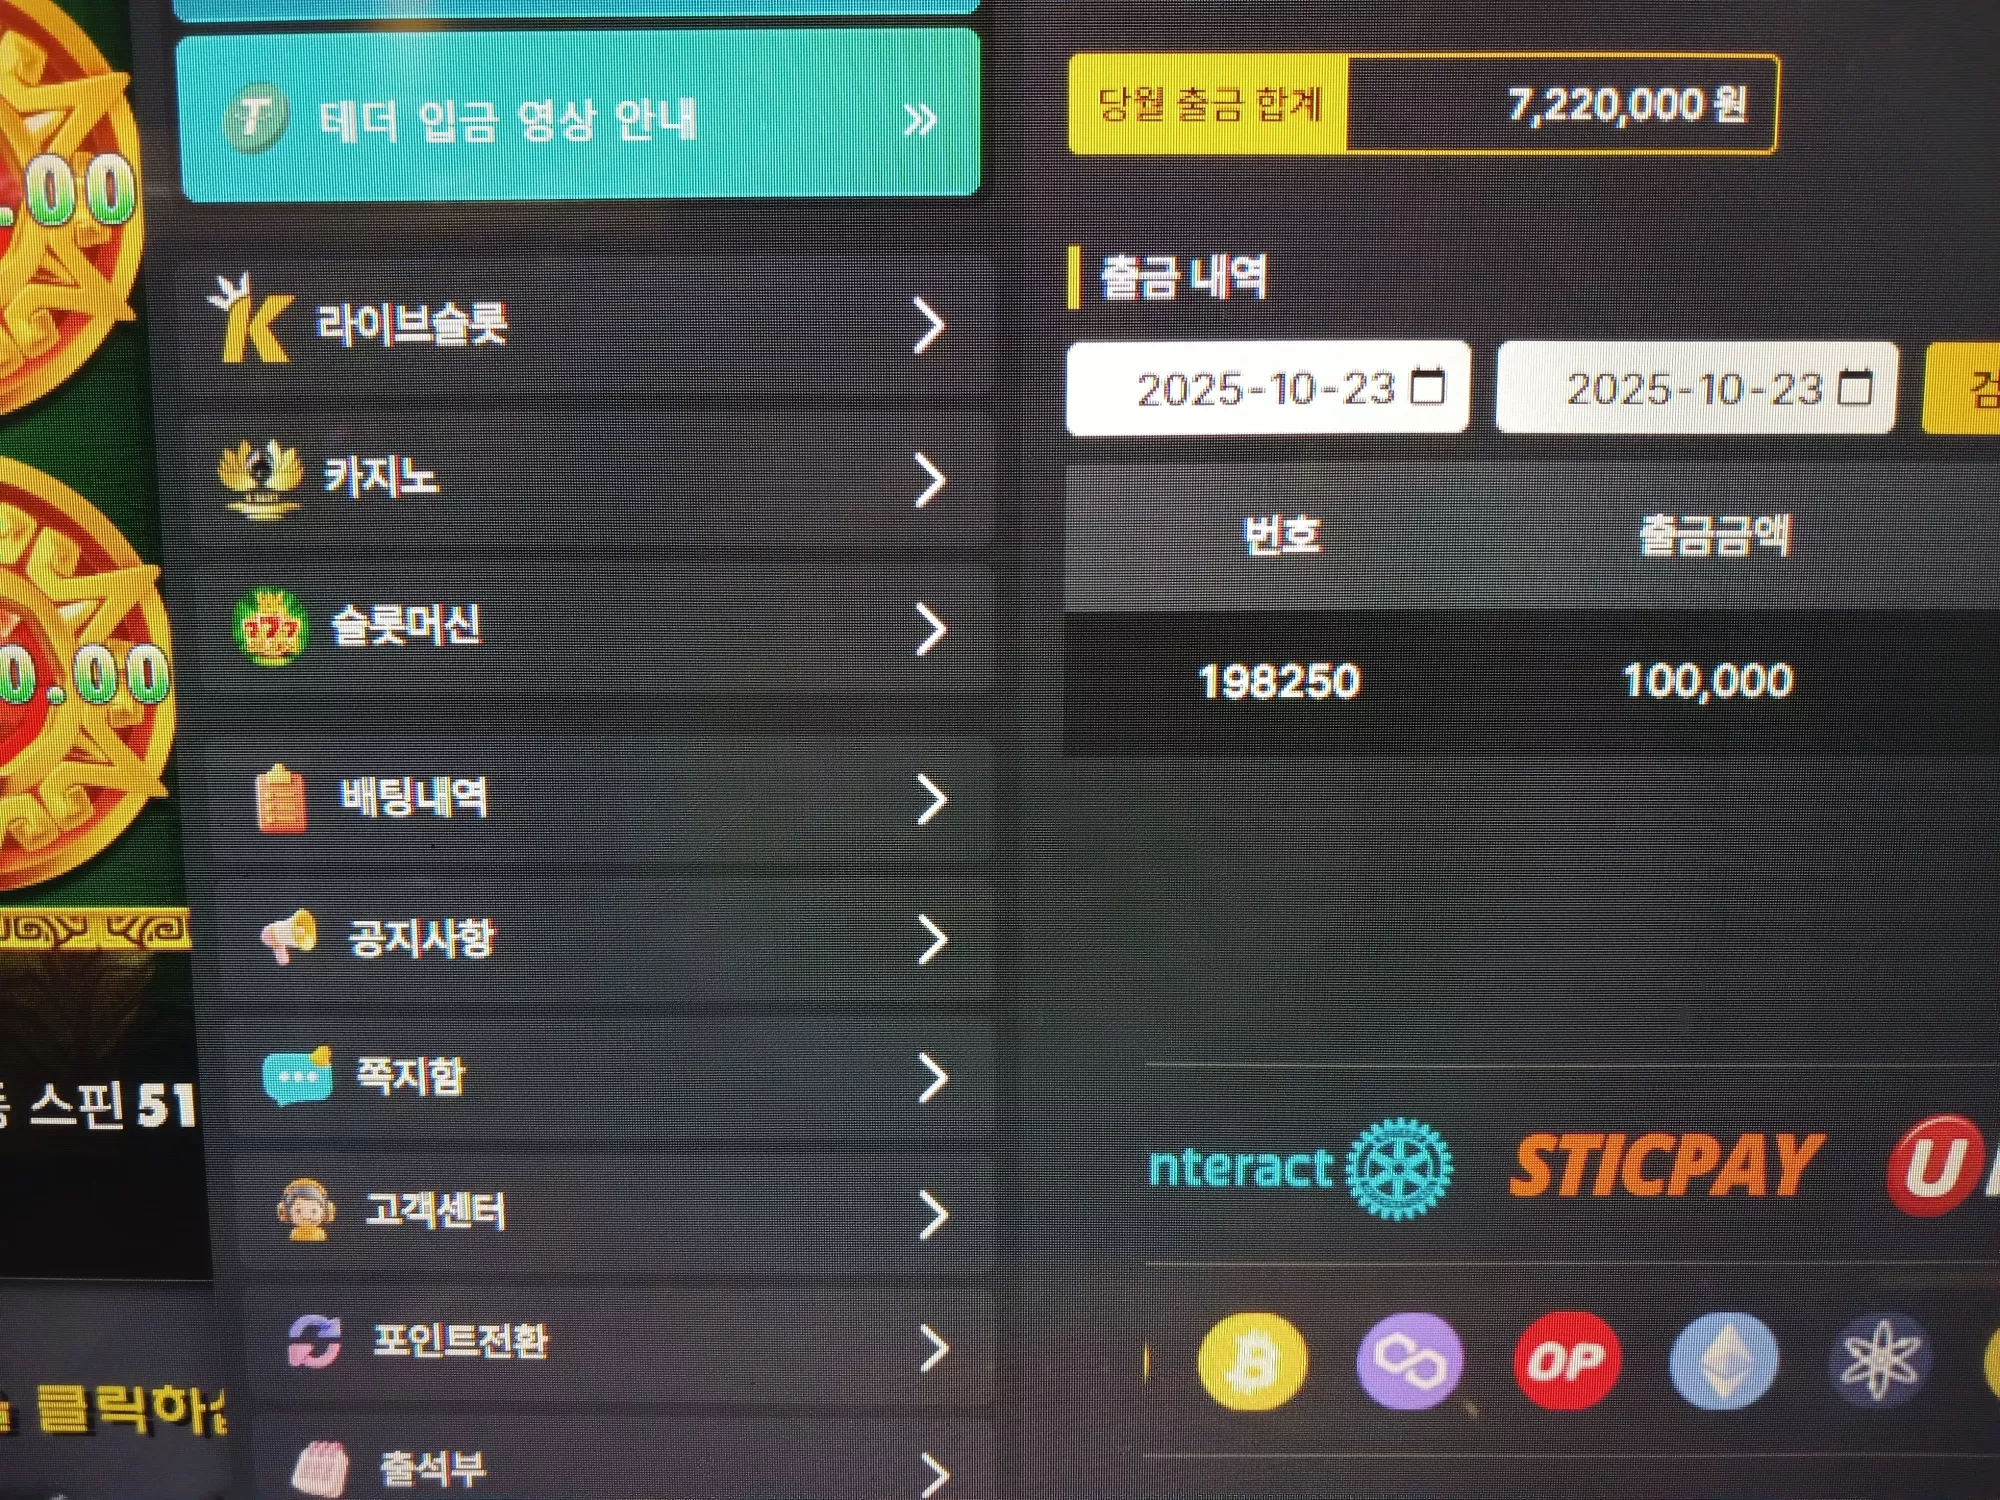This screenshot has width=2000, height=1500.
Task: Click the blue Ethereum coin icon
Action: [x=1724, y=1361]
